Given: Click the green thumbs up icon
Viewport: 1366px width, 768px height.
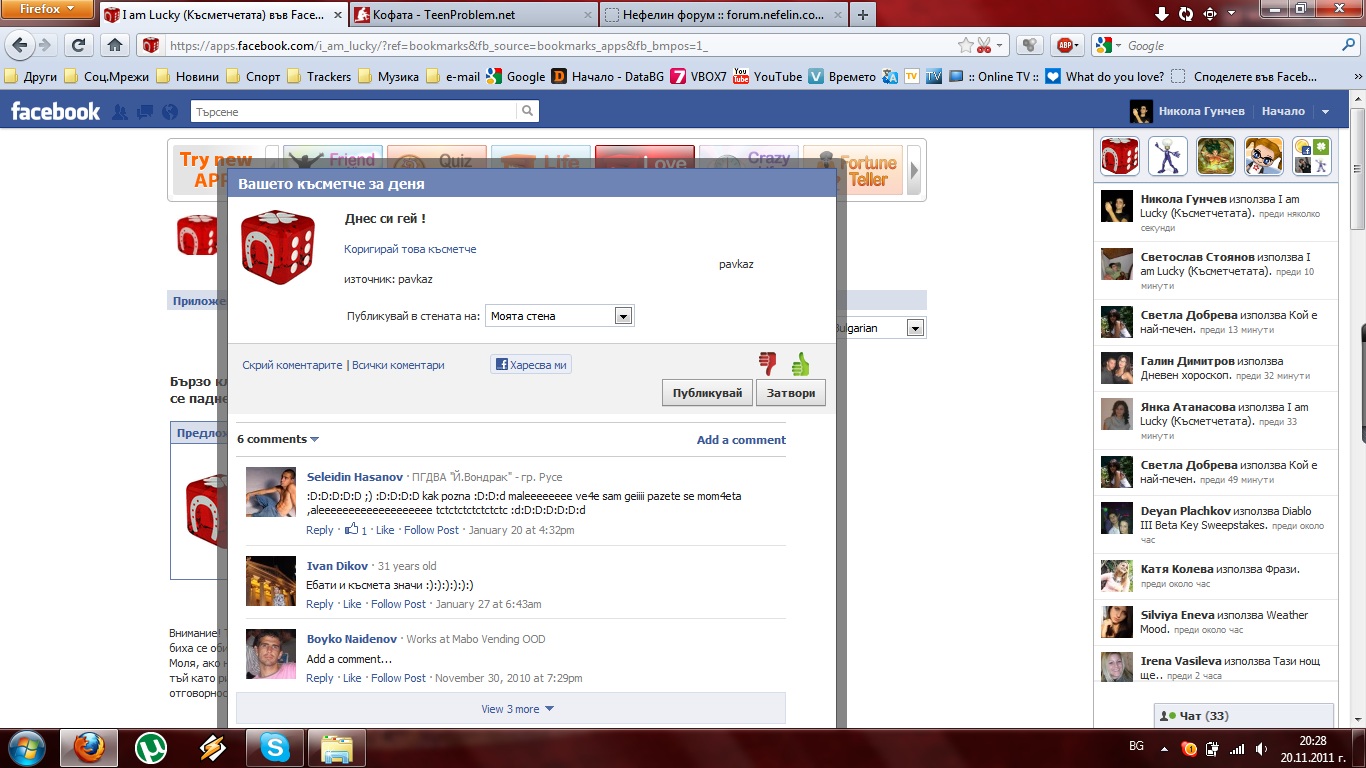Looking at the screenshot, I should coord(800,364).
